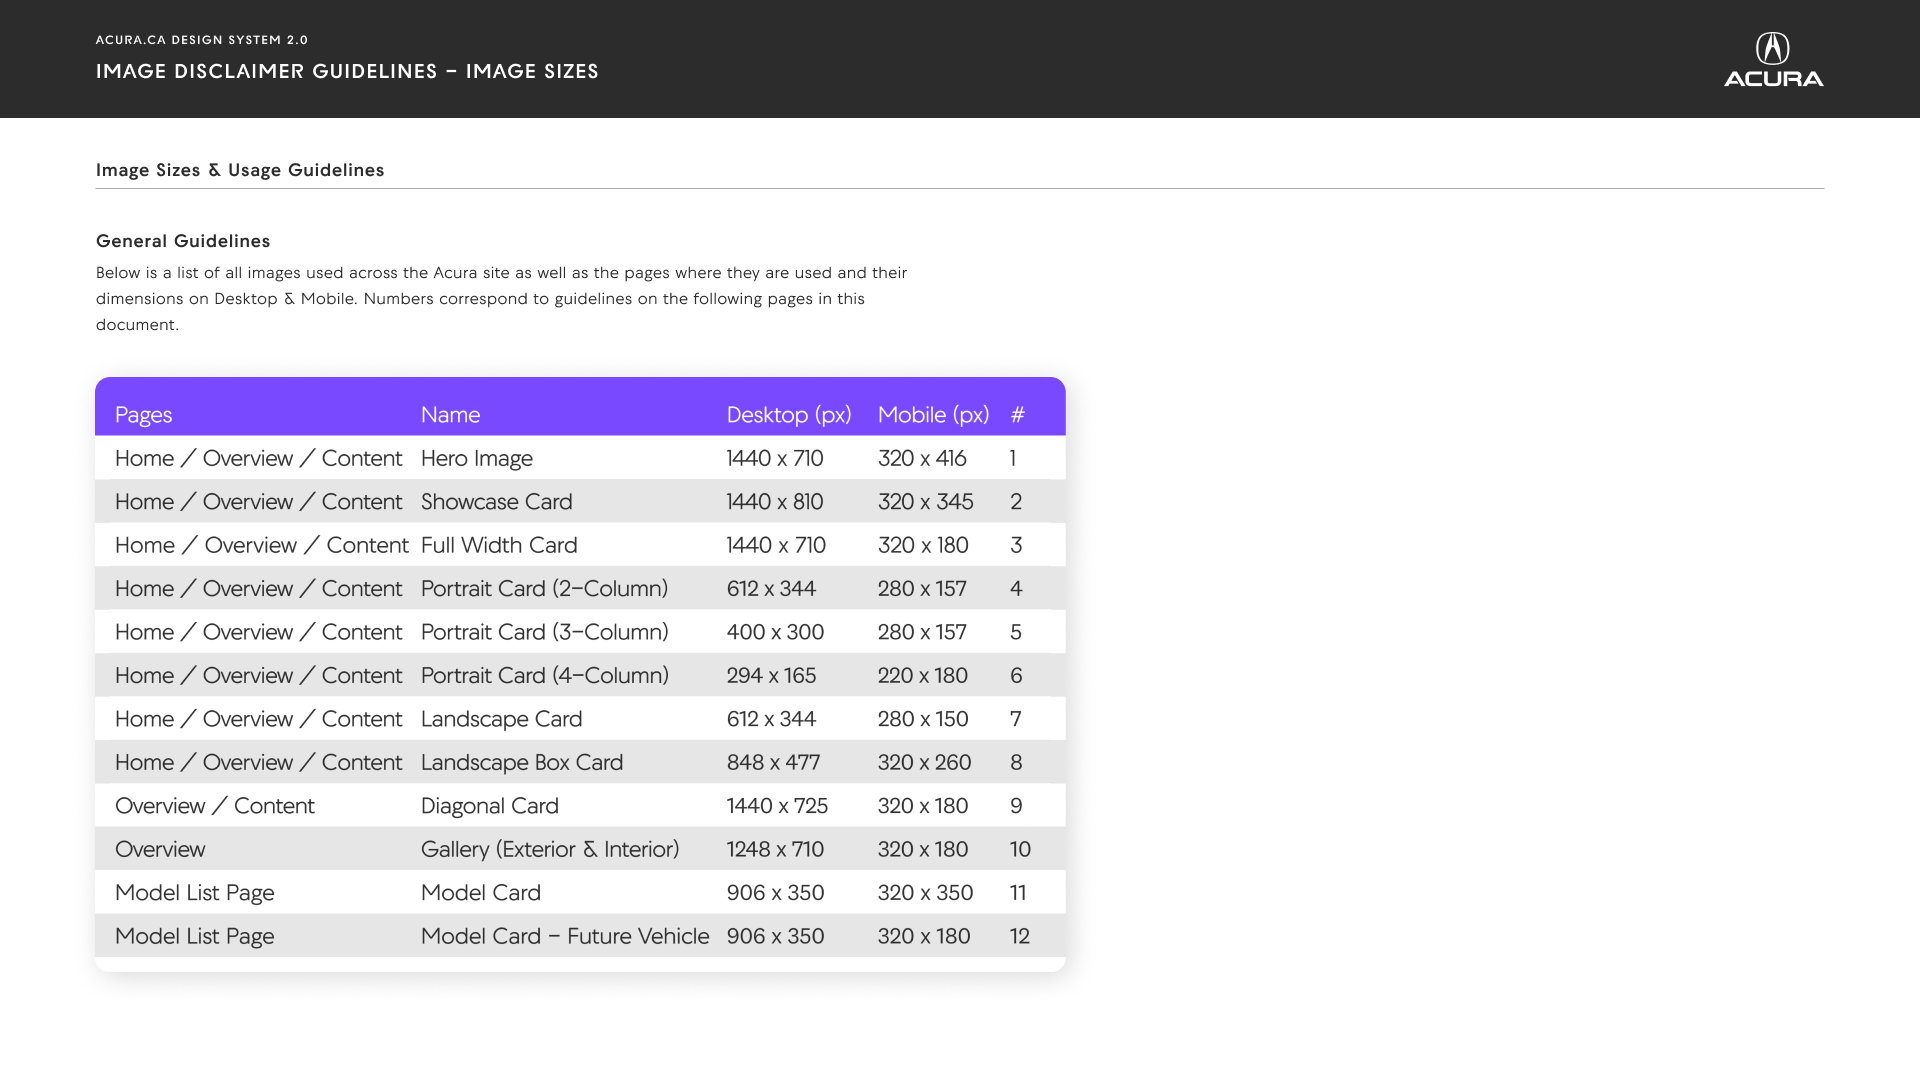Image resolution: width=1920 pixels, height=1080 pixels.
Task: Select 'Portrait Card (4–Column)' cell
Action: pyautogui.click(x=545, y=676)
